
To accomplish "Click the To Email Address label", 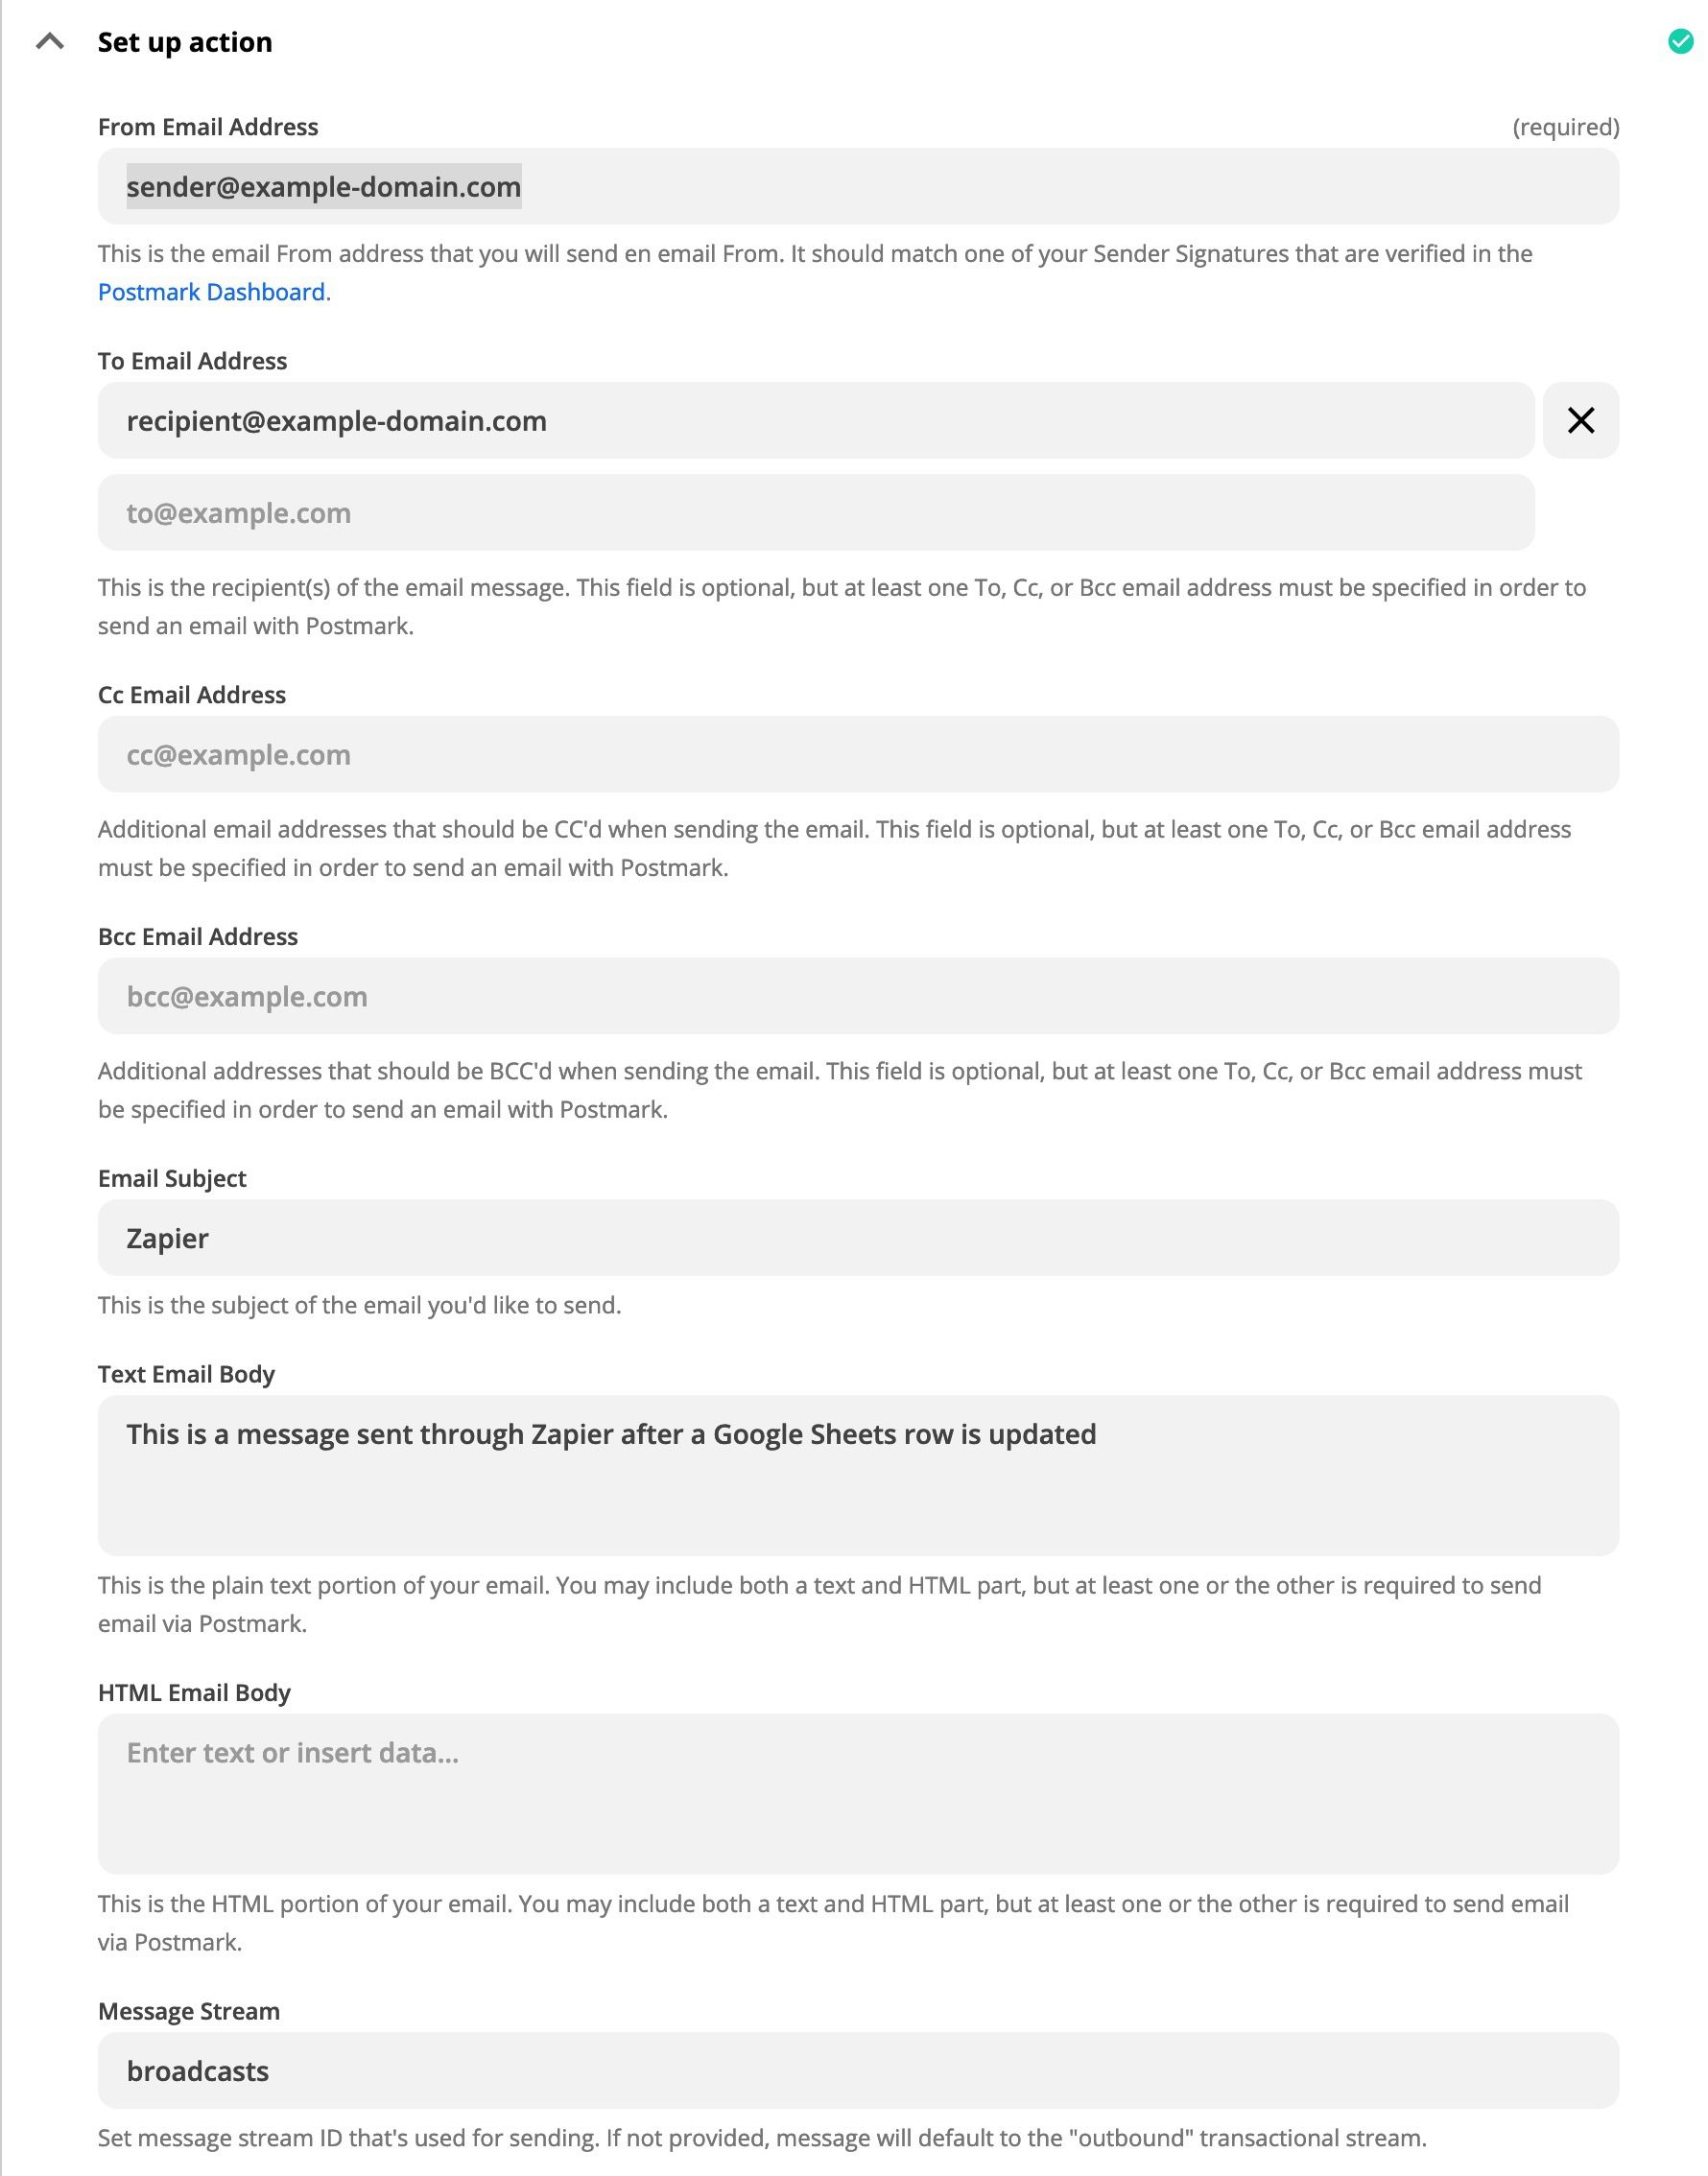I will point(192,361).
